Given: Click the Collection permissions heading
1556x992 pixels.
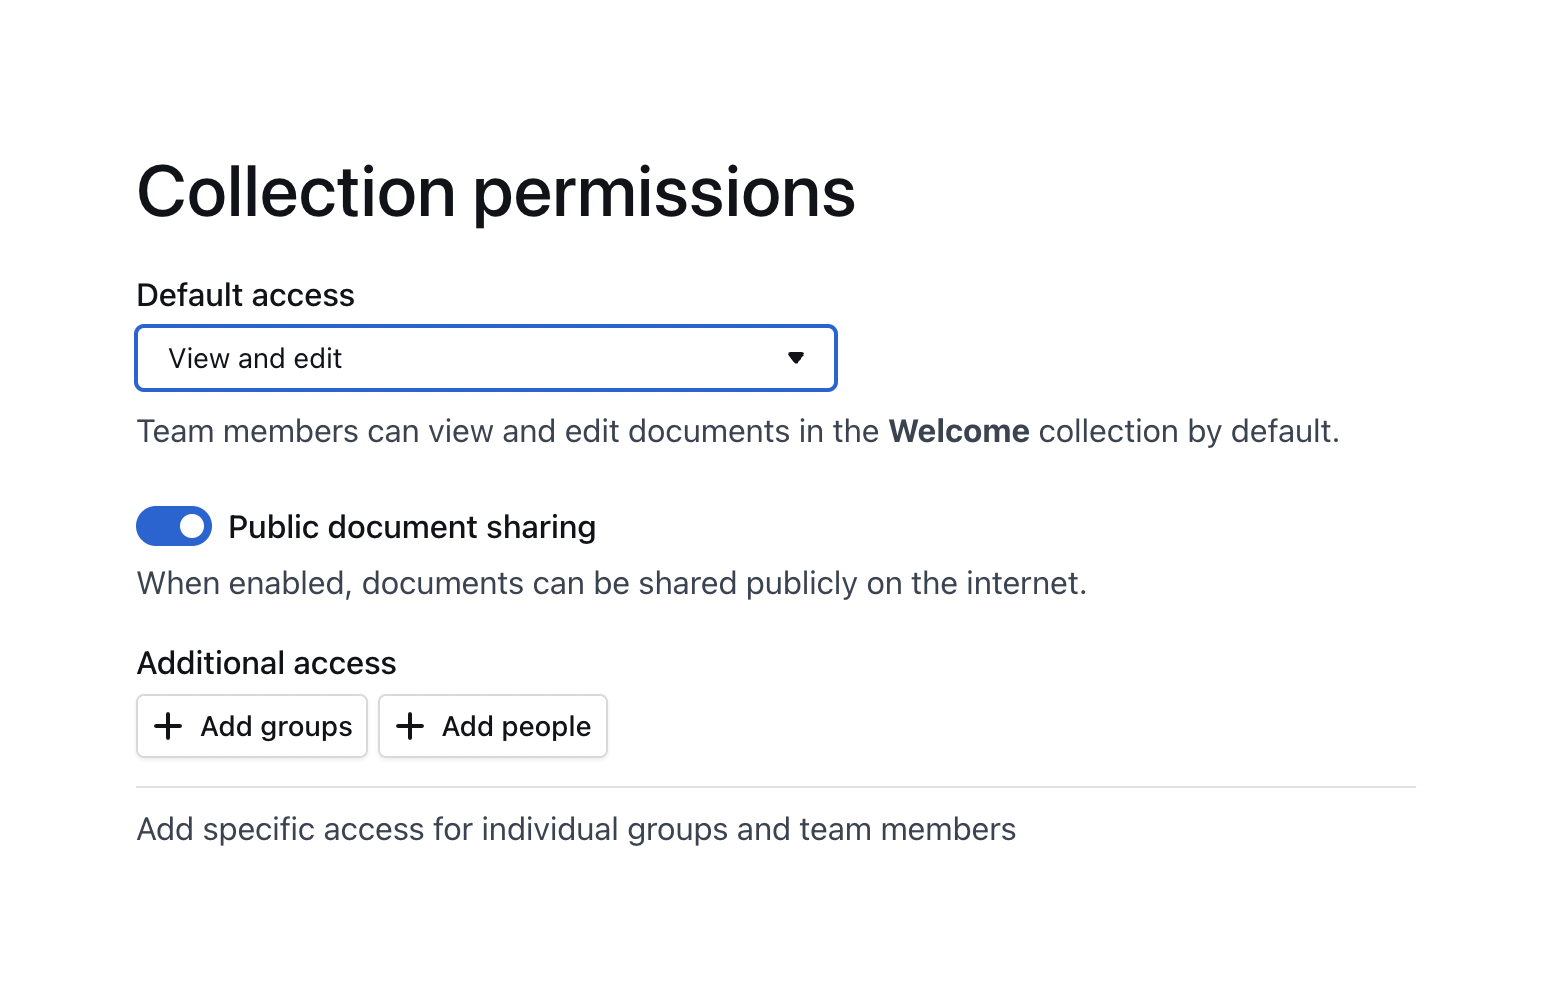Looking at the screenshot, I should point(496,192).
